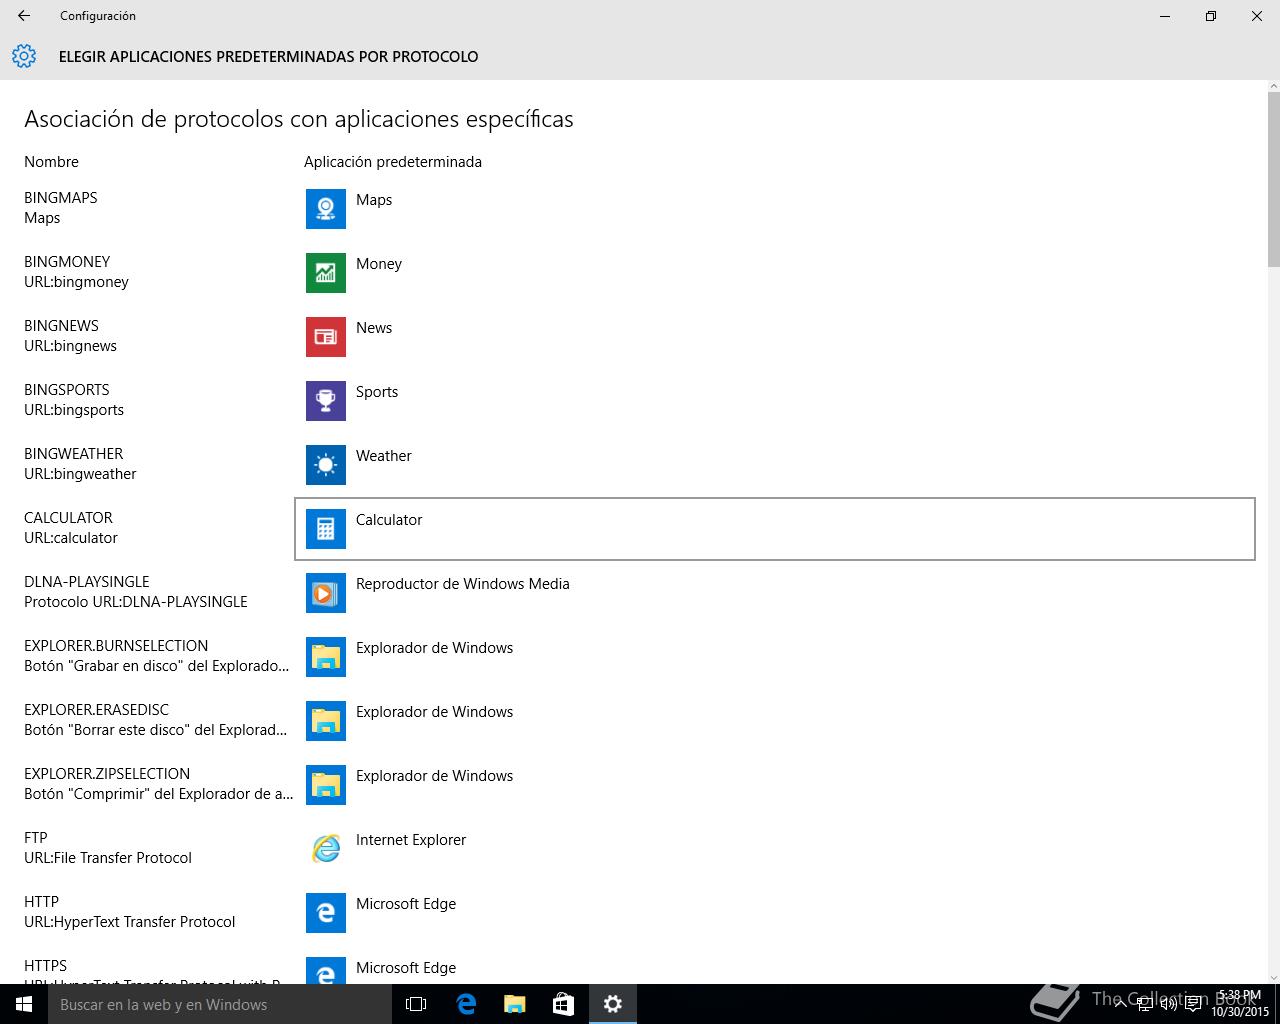
Task: Click Reproductor de Windows Media label
Action: click(463, 584)
